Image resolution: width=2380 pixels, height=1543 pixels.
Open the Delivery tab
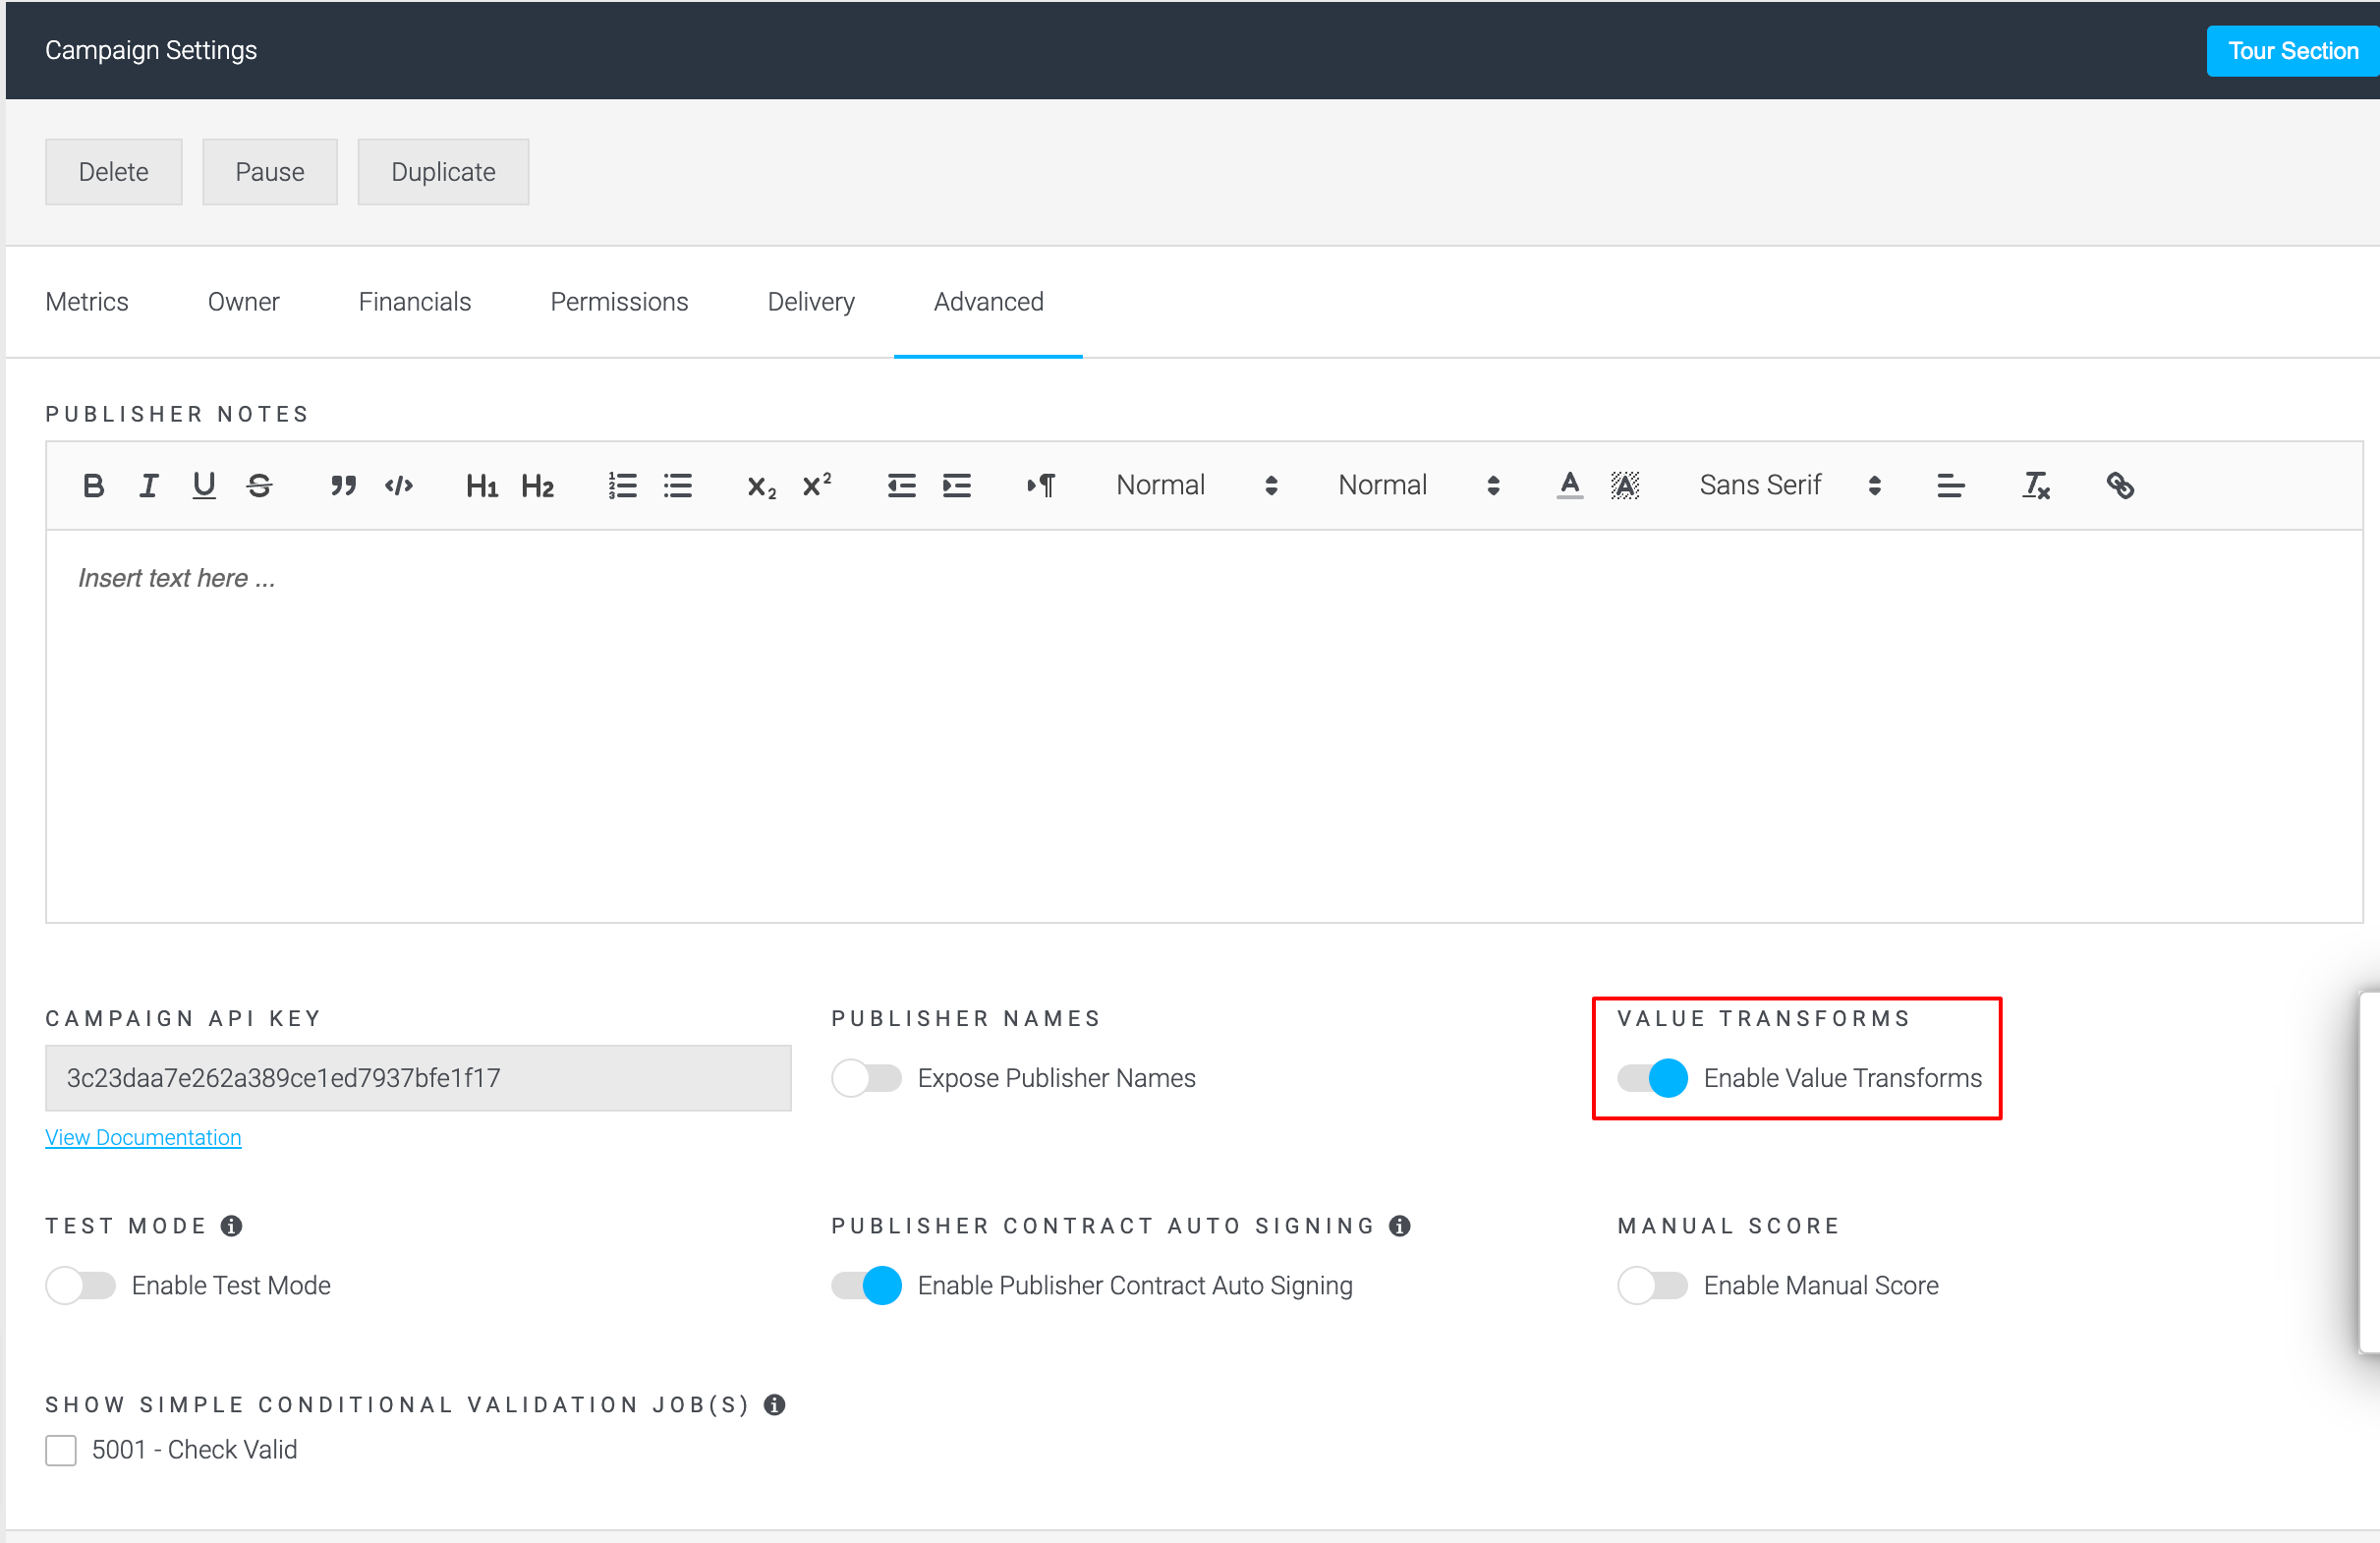coord(810,302)
